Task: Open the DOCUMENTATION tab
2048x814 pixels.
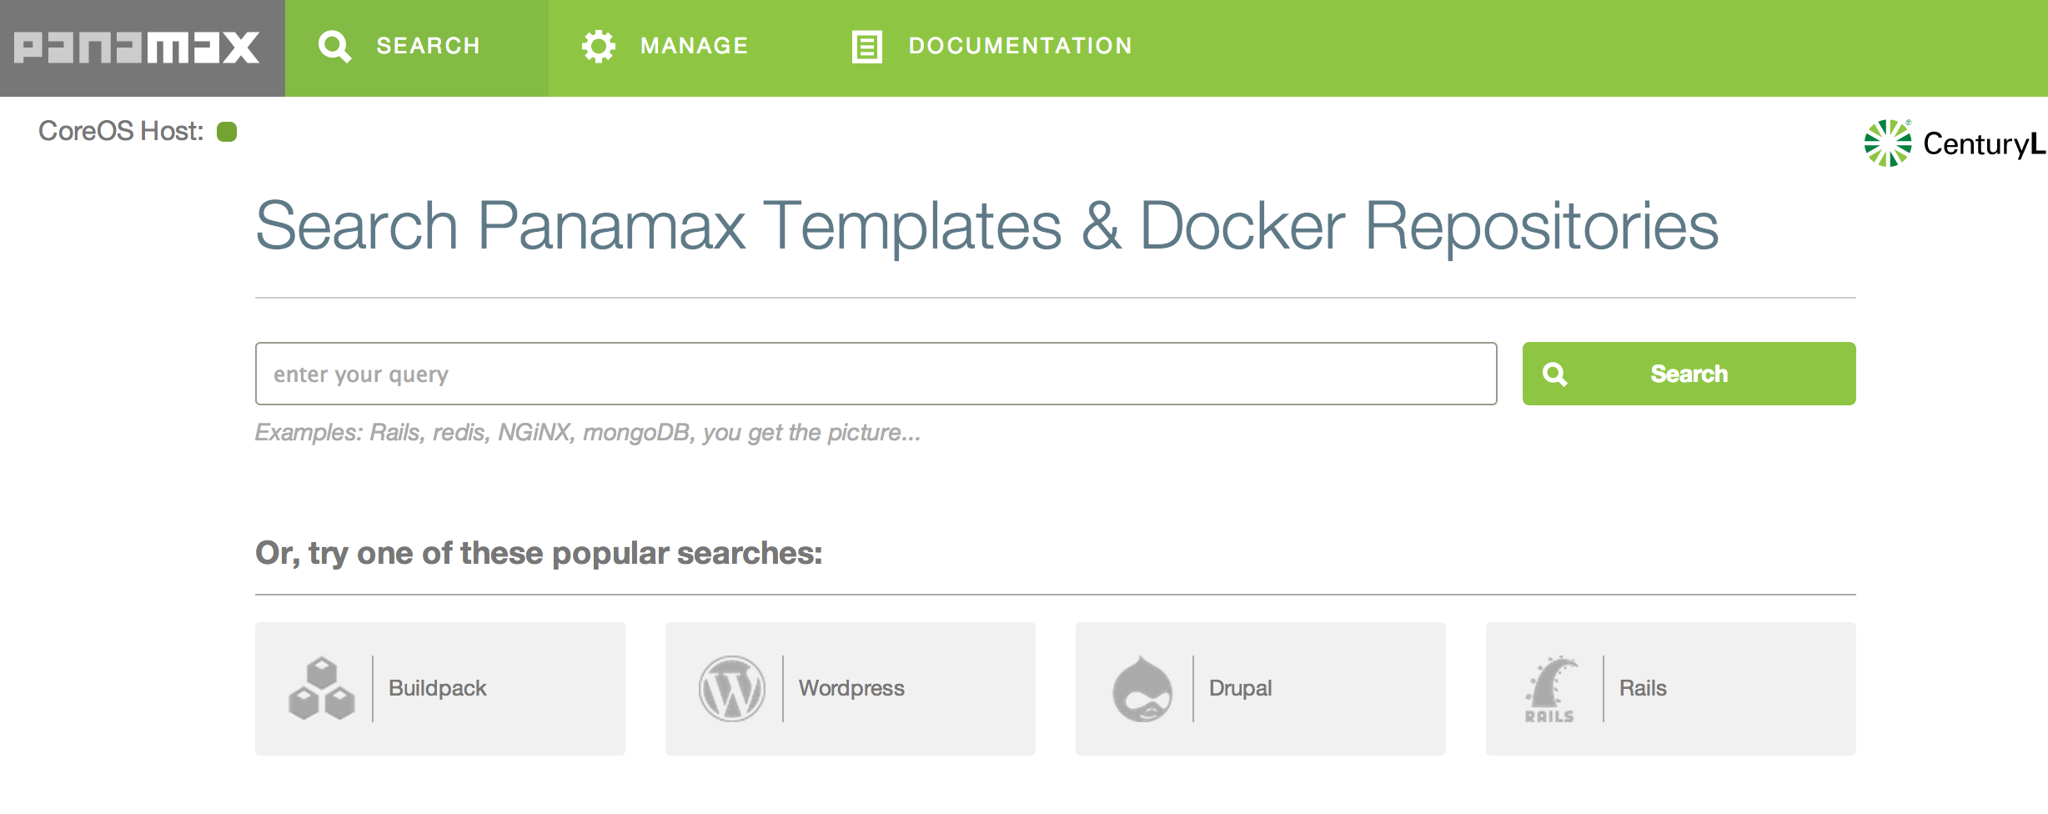Action: point(991,47)
